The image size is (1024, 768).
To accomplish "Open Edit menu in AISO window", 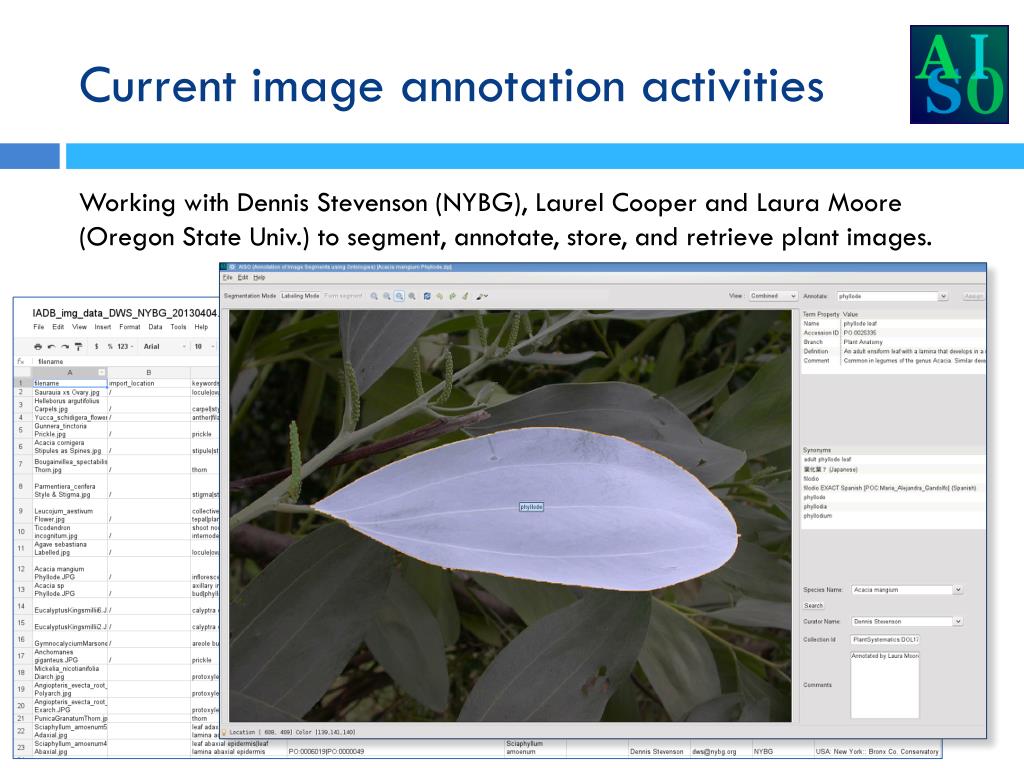I will [242, 278].
